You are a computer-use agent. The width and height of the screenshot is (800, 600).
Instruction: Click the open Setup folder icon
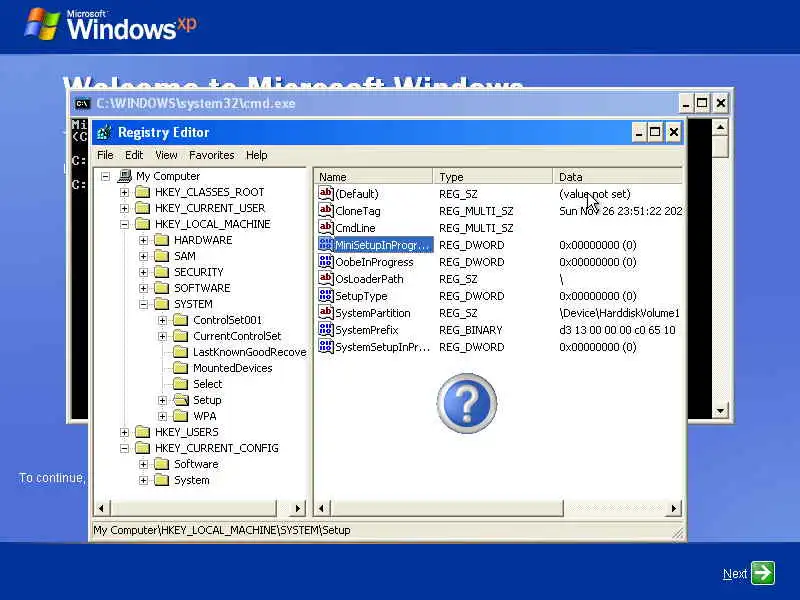181,400
